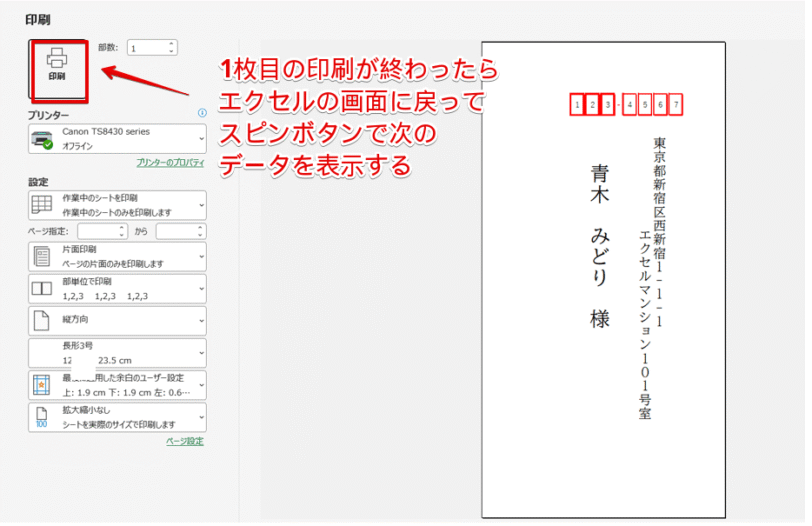Click the Canon printer status icon
The width and height of the screenshot is (812, 526).
click(41, 140)
